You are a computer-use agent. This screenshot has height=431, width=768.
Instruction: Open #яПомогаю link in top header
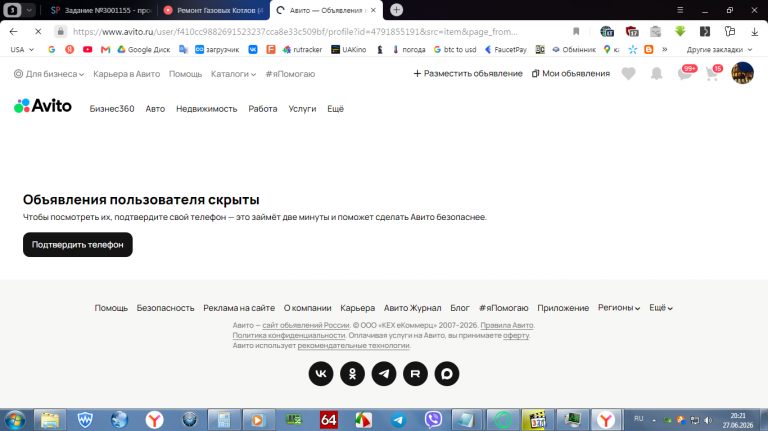[290, 74]
